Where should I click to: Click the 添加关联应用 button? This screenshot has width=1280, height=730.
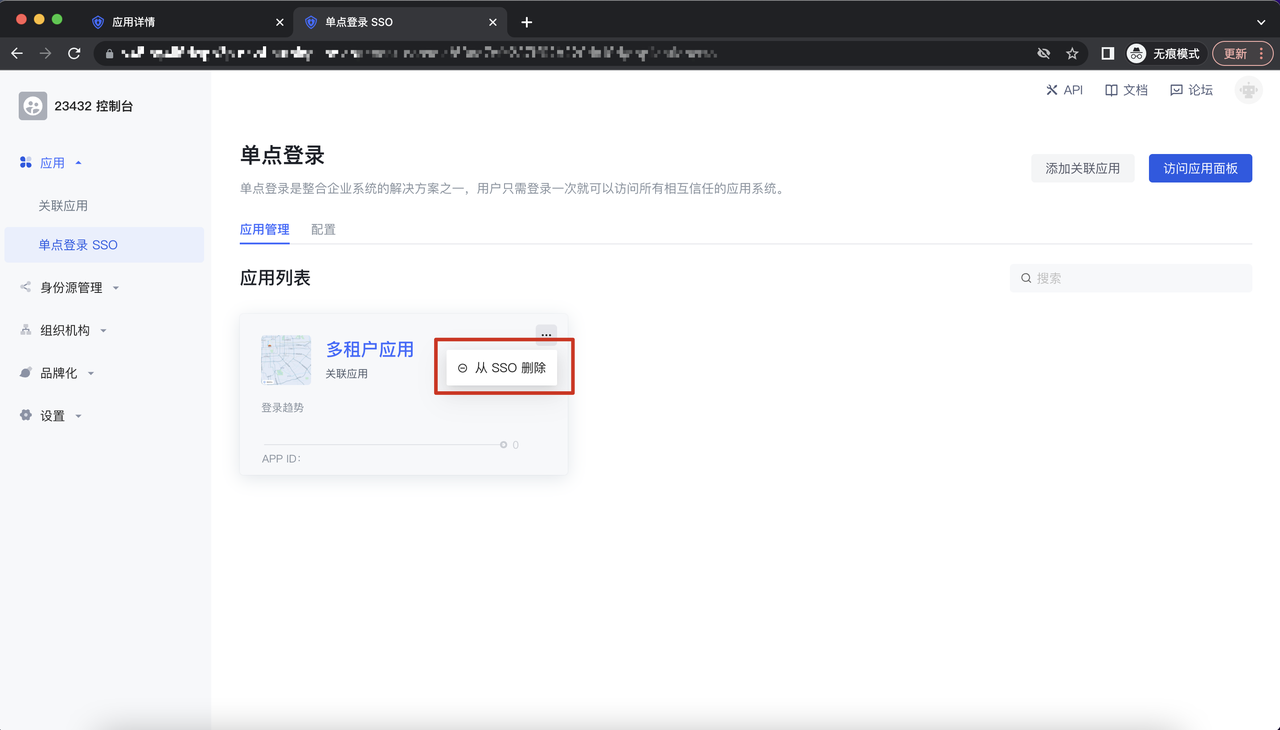point(1082,168)
